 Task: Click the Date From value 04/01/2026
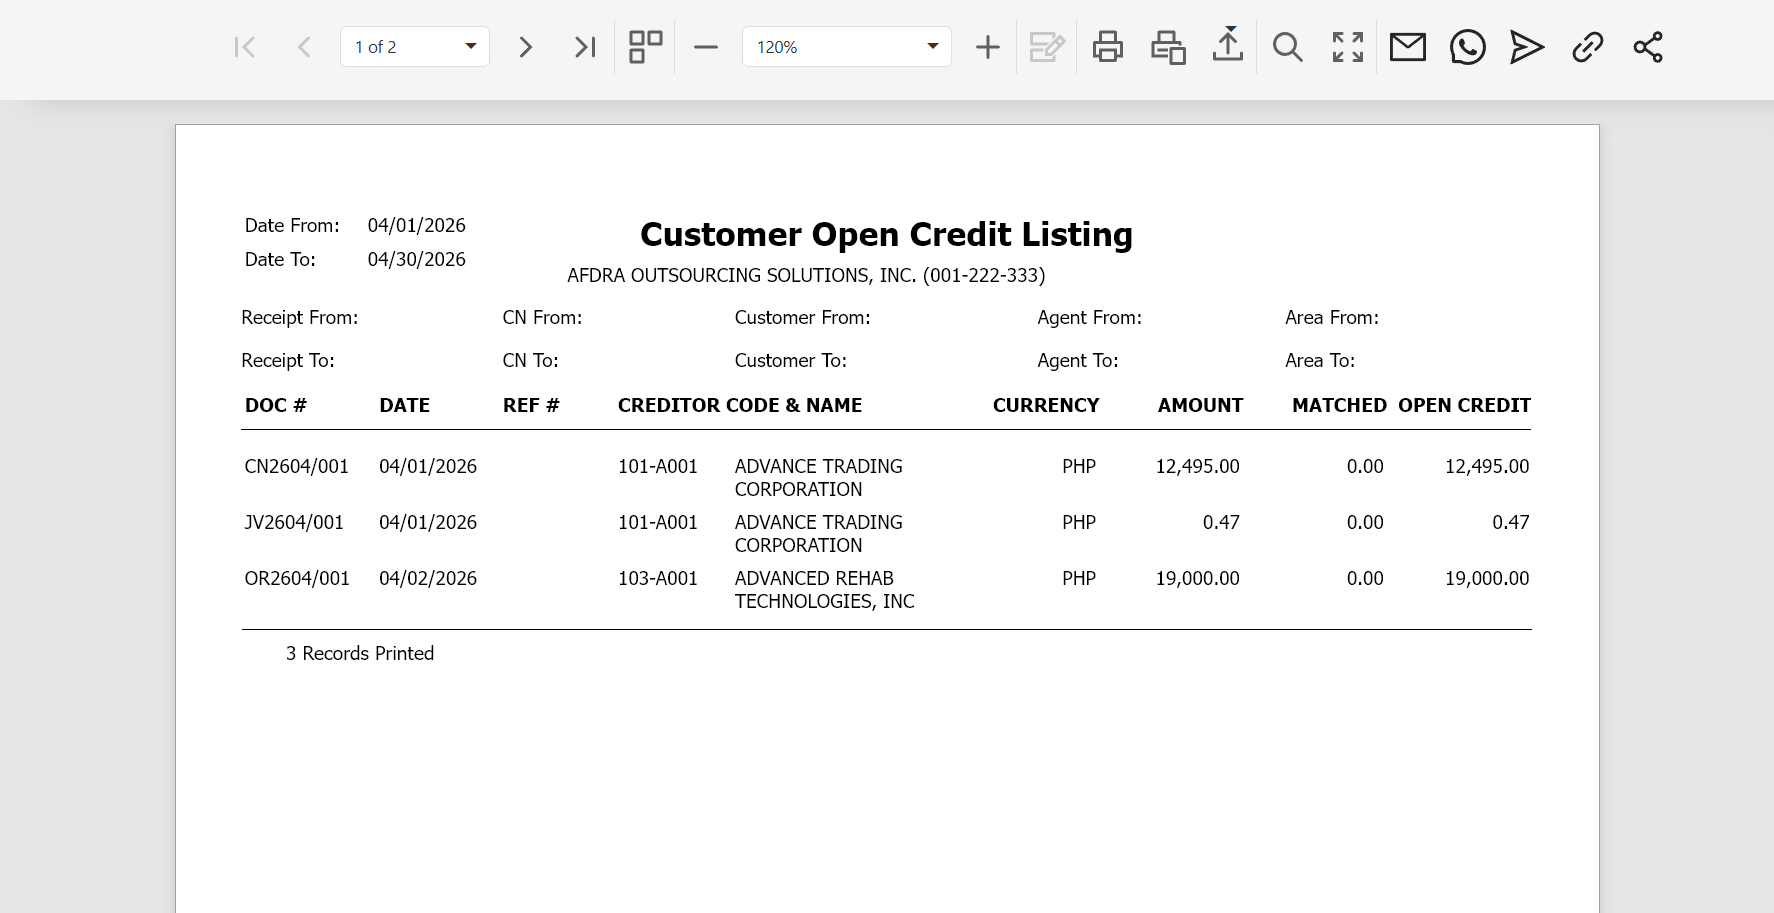pos(417,225)
